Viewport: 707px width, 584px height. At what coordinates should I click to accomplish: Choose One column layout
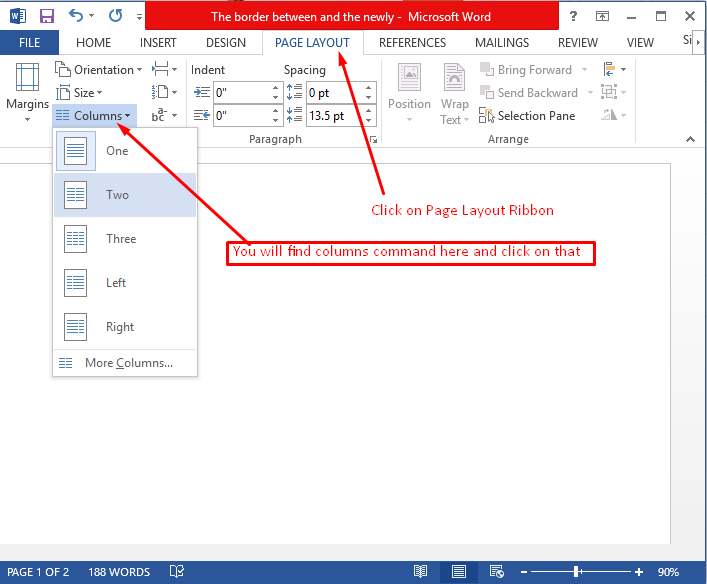[x=125, y=151]
